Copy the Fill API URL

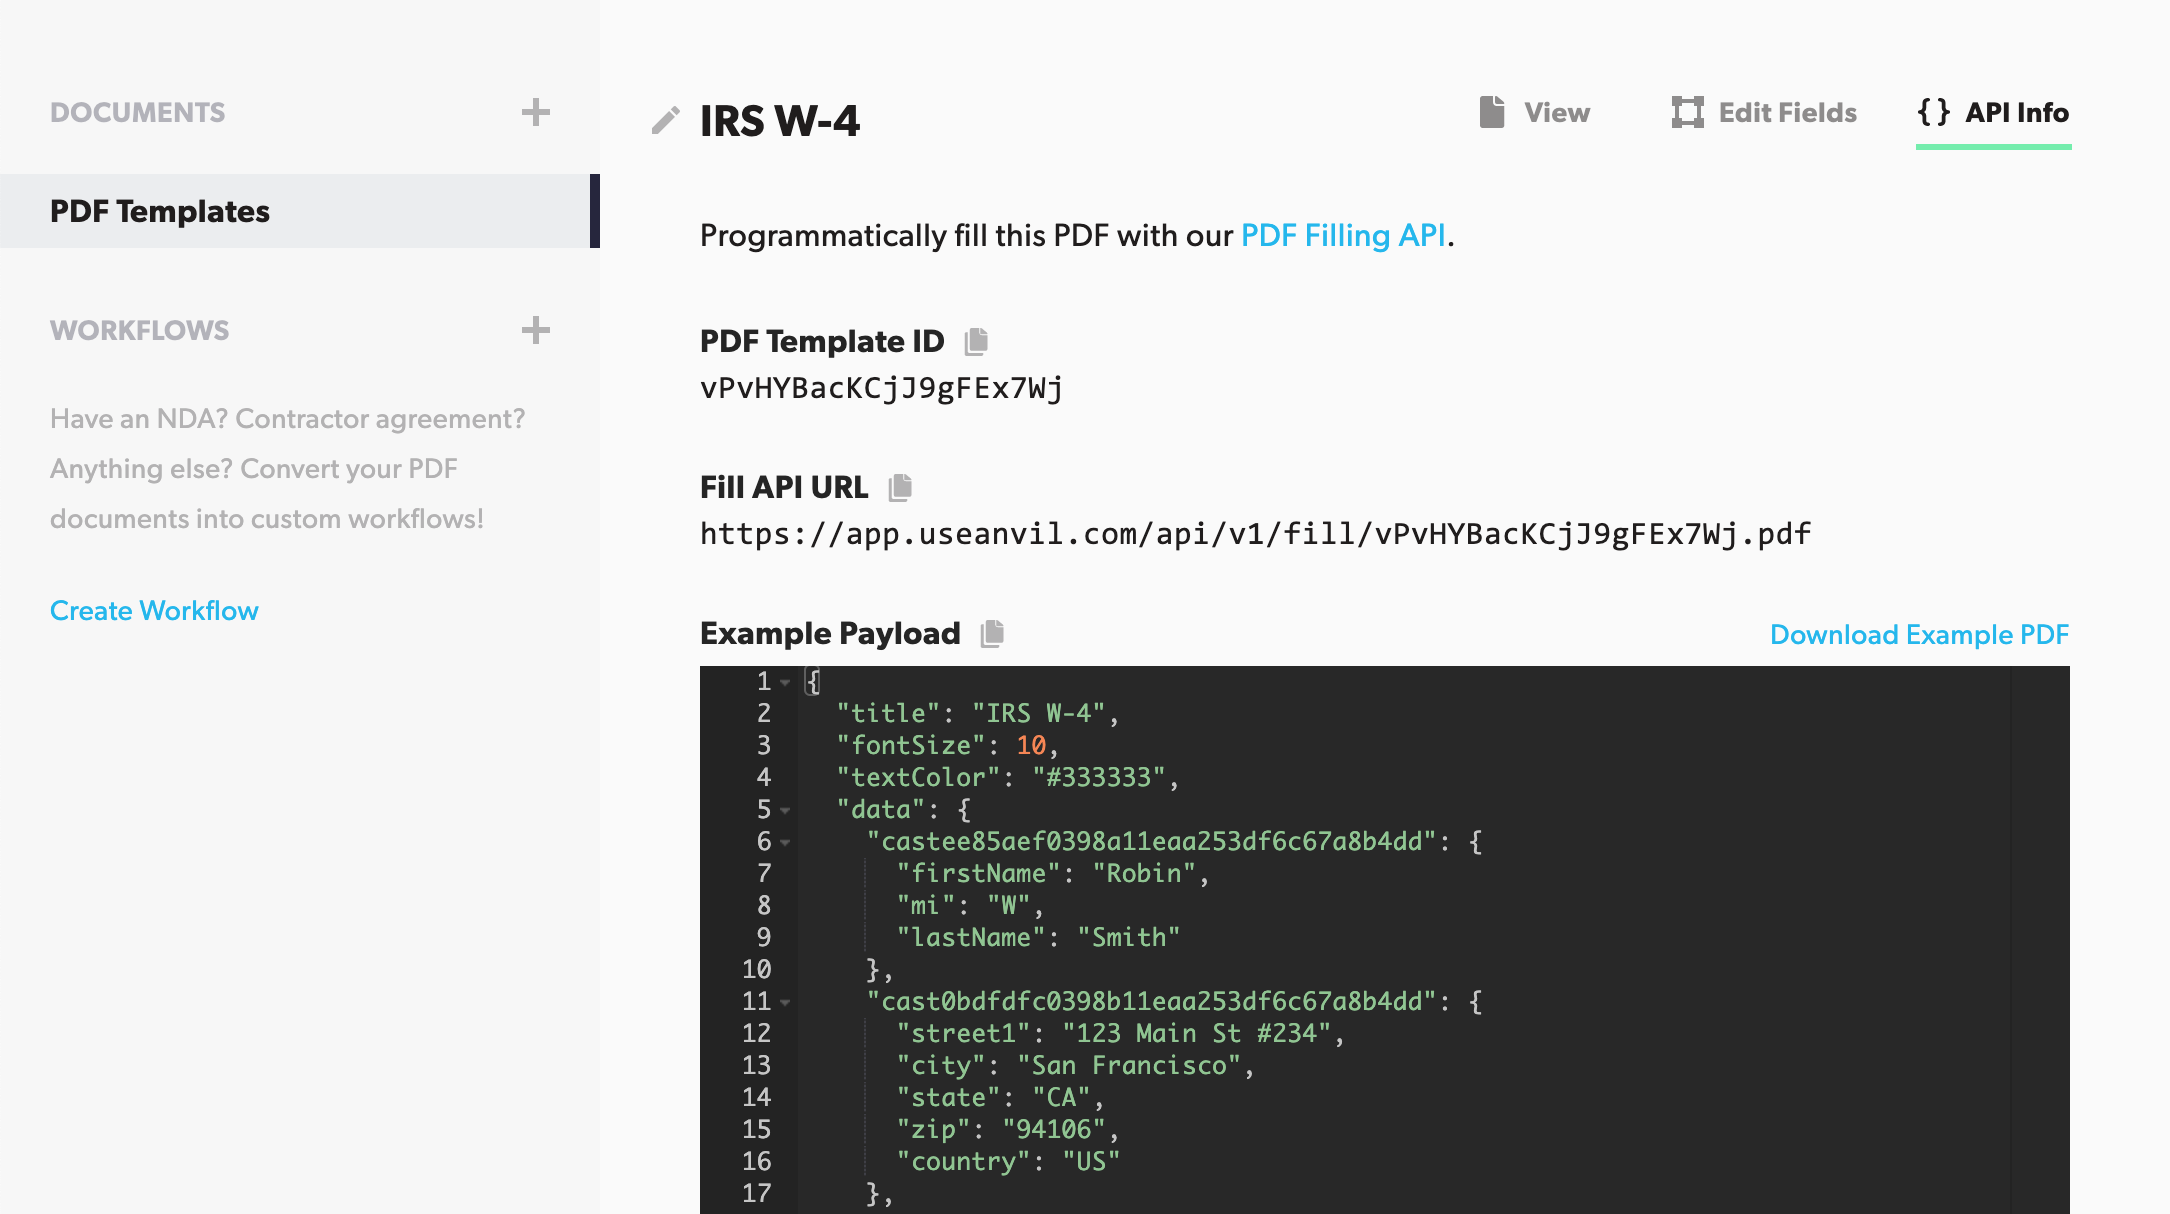click(900, 488)
